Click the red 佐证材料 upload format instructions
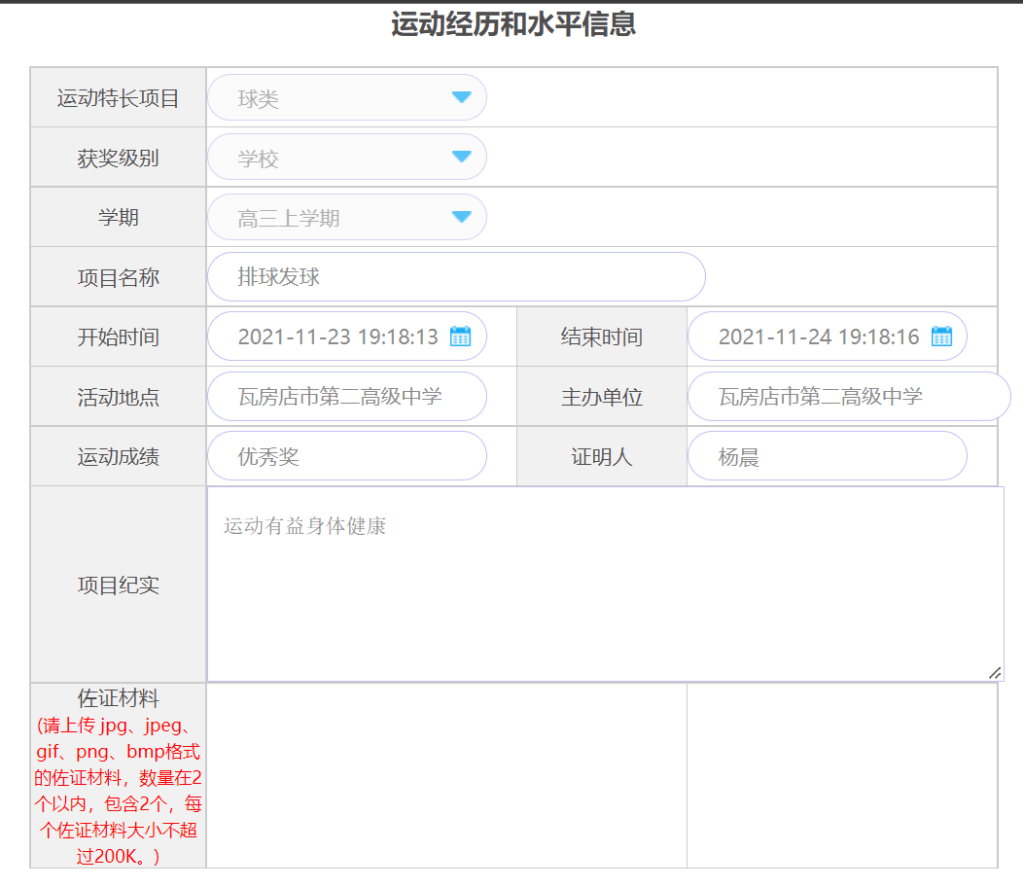Image resolution: width=1023 pixels, height=887 pixels. [118, 790]
